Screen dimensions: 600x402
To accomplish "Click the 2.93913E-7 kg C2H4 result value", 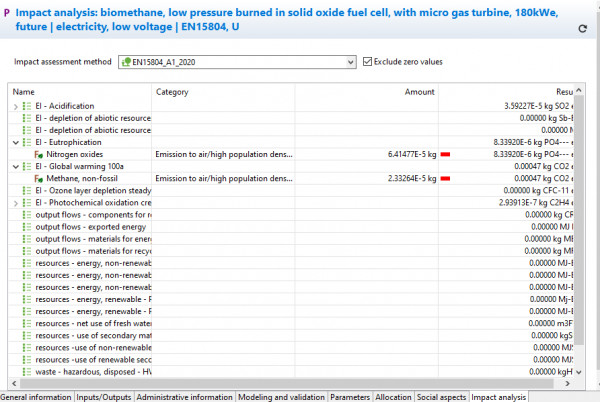I will click(x=536, y=203).
